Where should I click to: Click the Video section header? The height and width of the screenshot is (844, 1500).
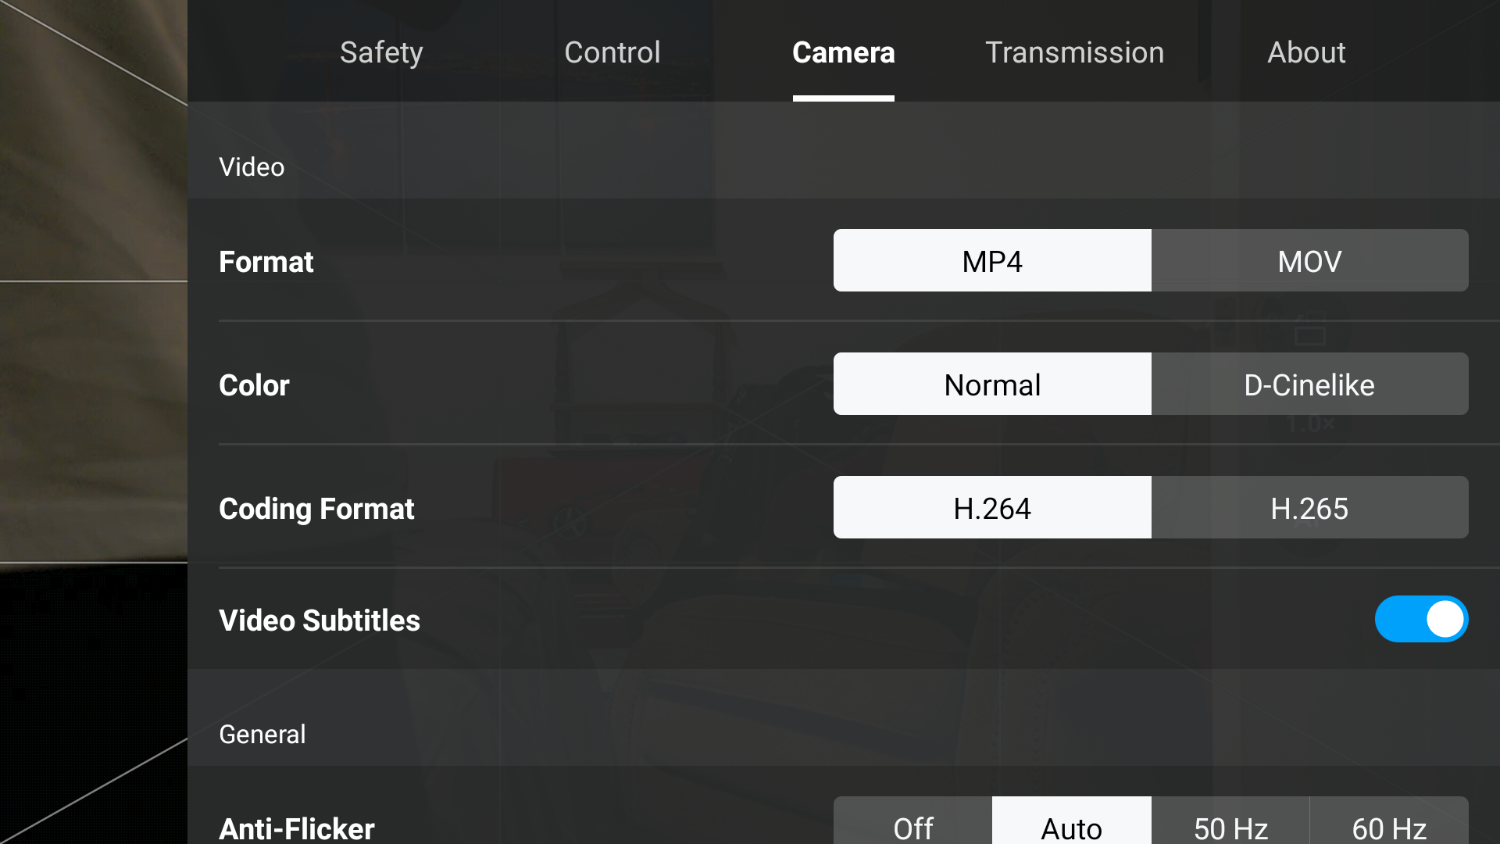(x=251, y=166)
